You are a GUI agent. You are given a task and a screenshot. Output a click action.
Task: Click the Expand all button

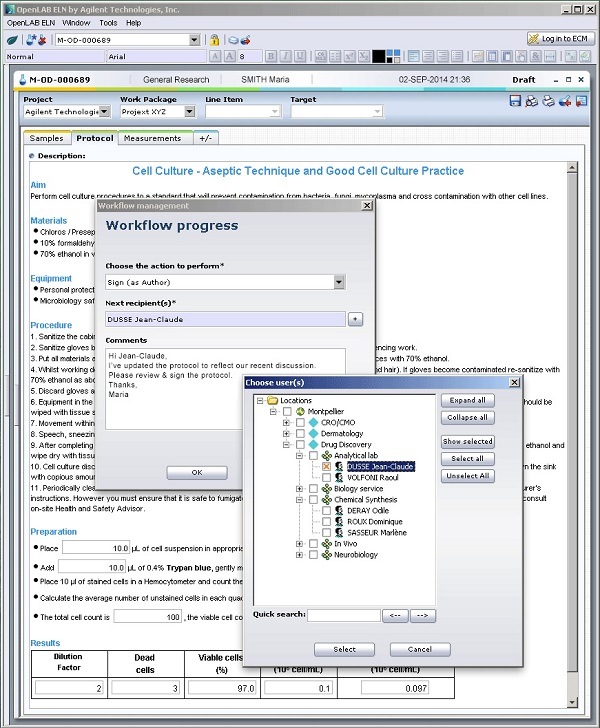pyautogui.click(x=468, y=400)
